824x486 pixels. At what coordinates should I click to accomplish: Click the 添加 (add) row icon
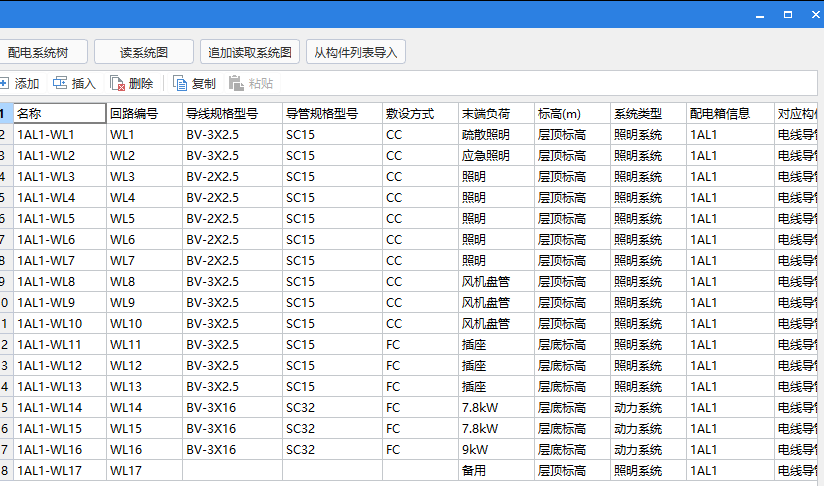click(4, 83)
